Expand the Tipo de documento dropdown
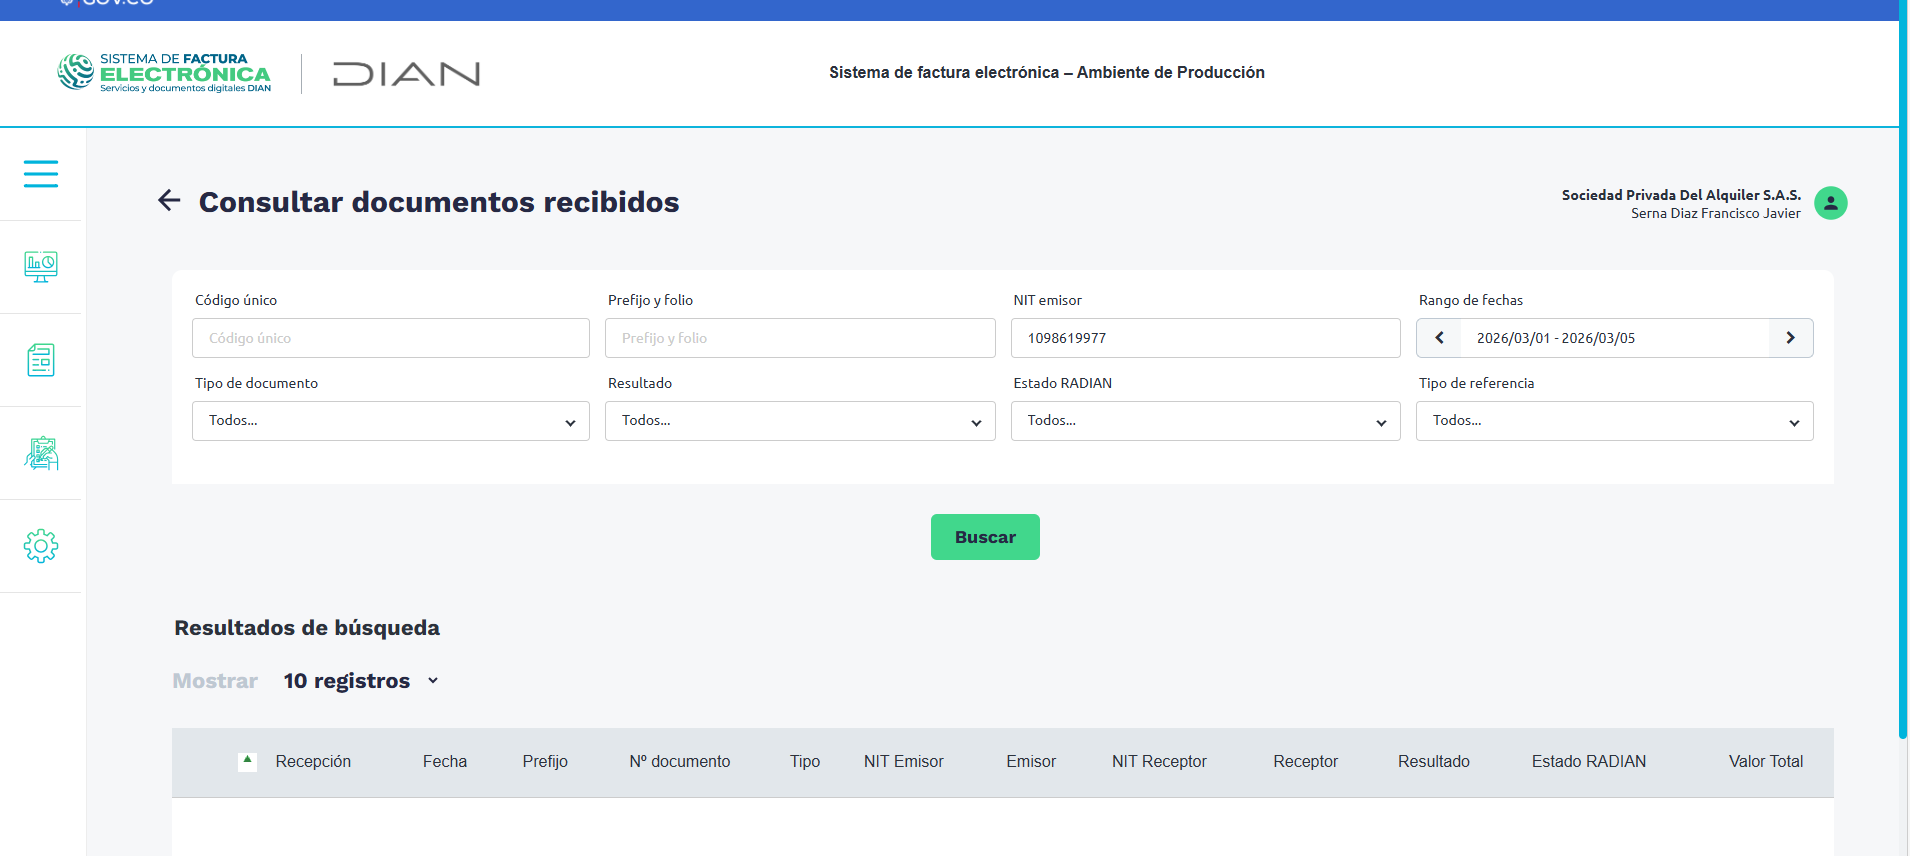Image resolution: width=1910 pixels, height=856 pixels. tap(390, 421)
